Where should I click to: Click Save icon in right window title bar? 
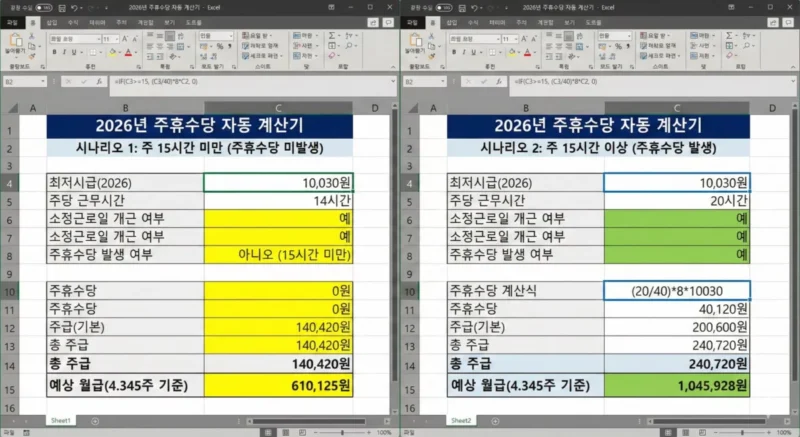(x=462, y=8)
